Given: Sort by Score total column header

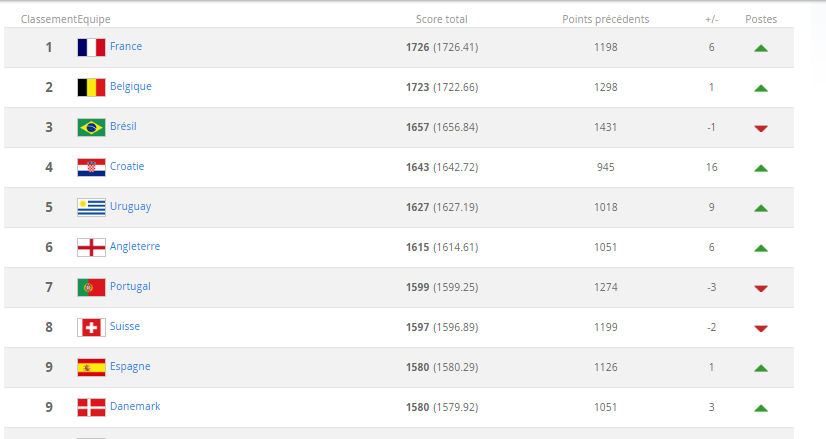Looking at the screenshot, I should (x=441, y=19).
